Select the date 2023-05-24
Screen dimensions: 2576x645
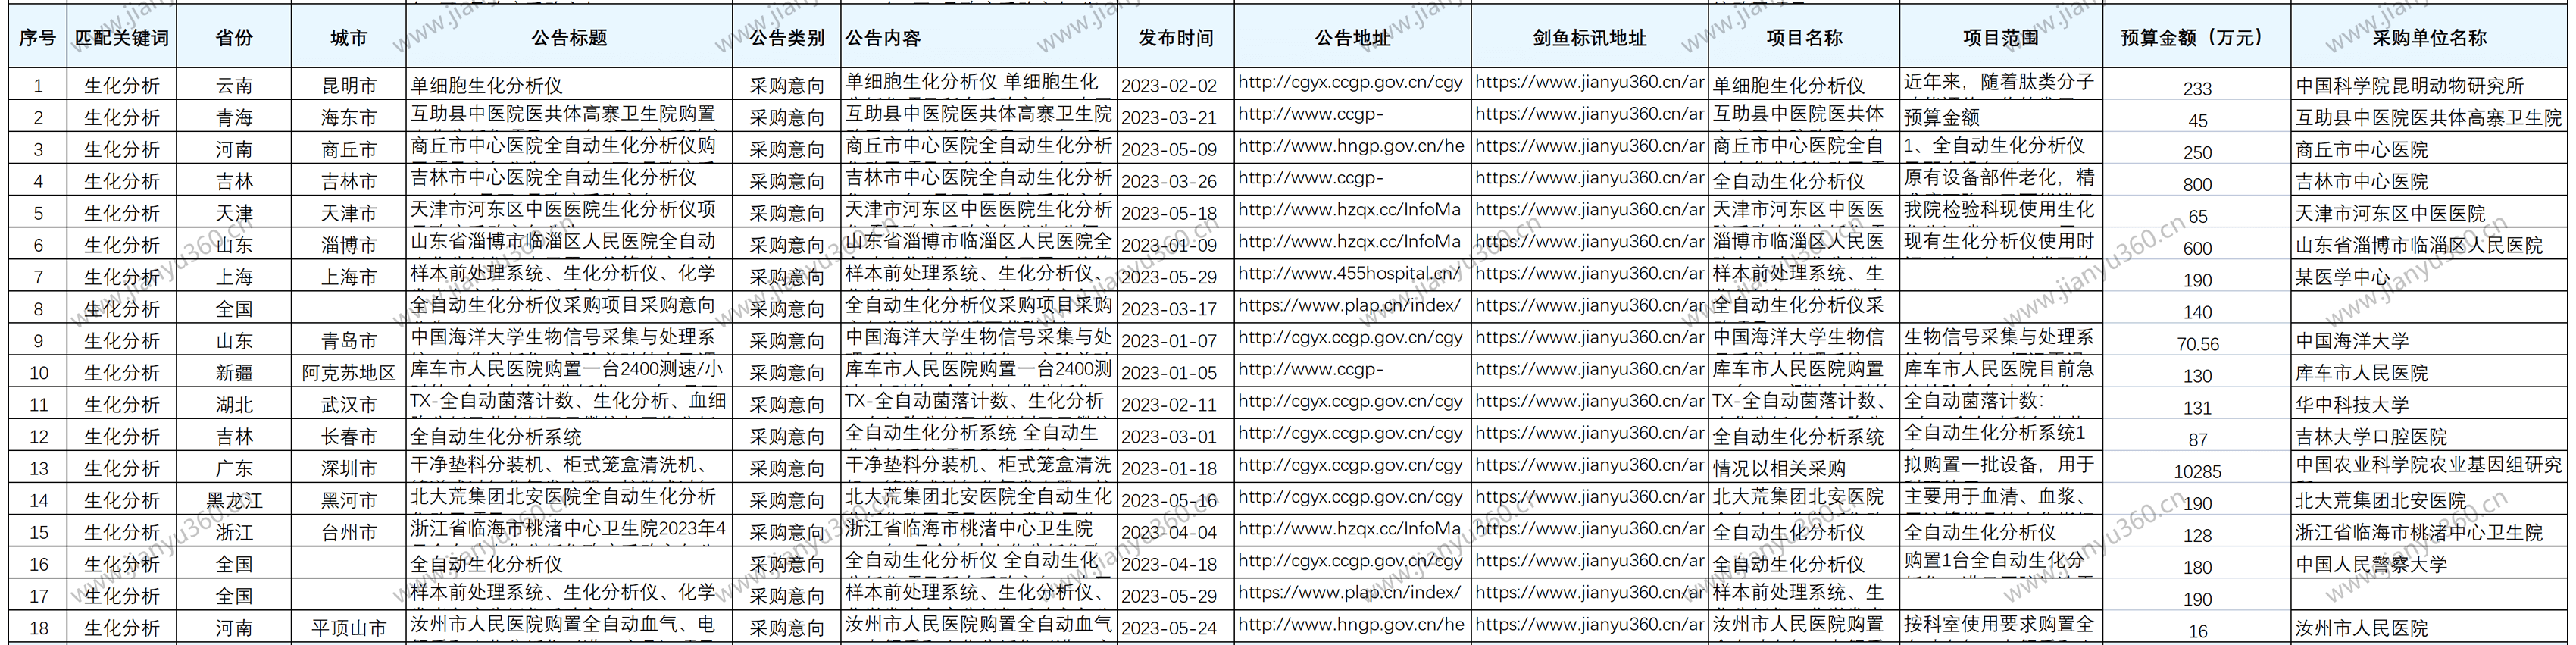(x=1169, y=628)
